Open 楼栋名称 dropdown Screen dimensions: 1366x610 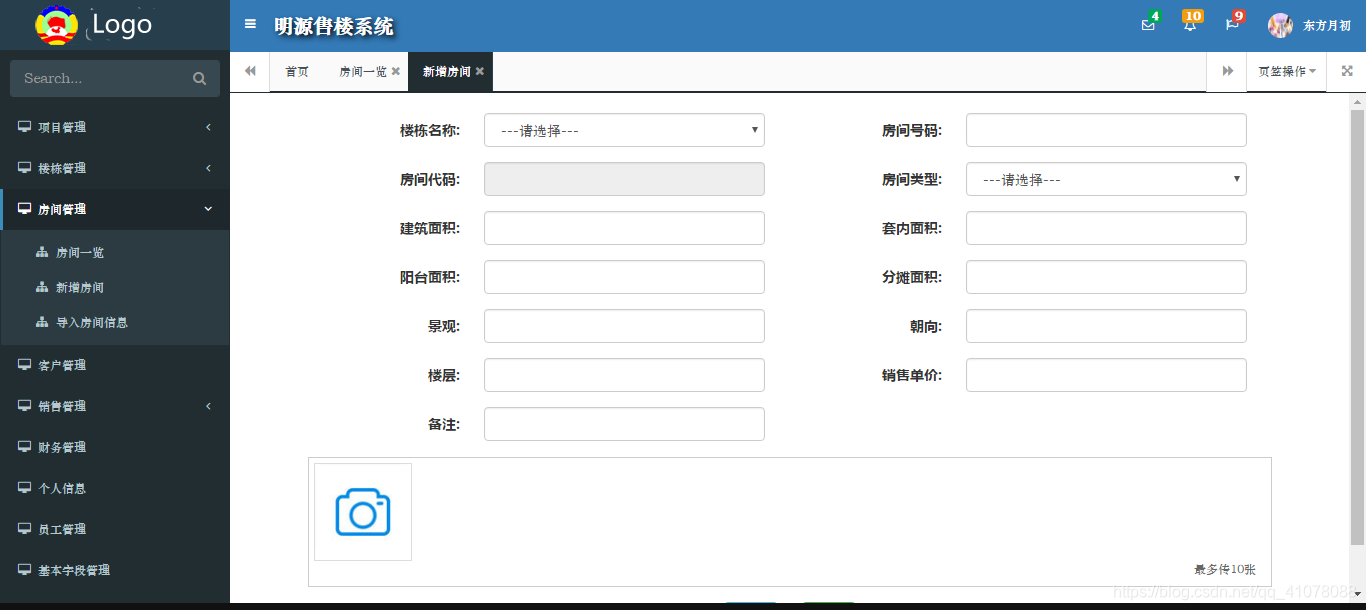(x=624, y=130)
